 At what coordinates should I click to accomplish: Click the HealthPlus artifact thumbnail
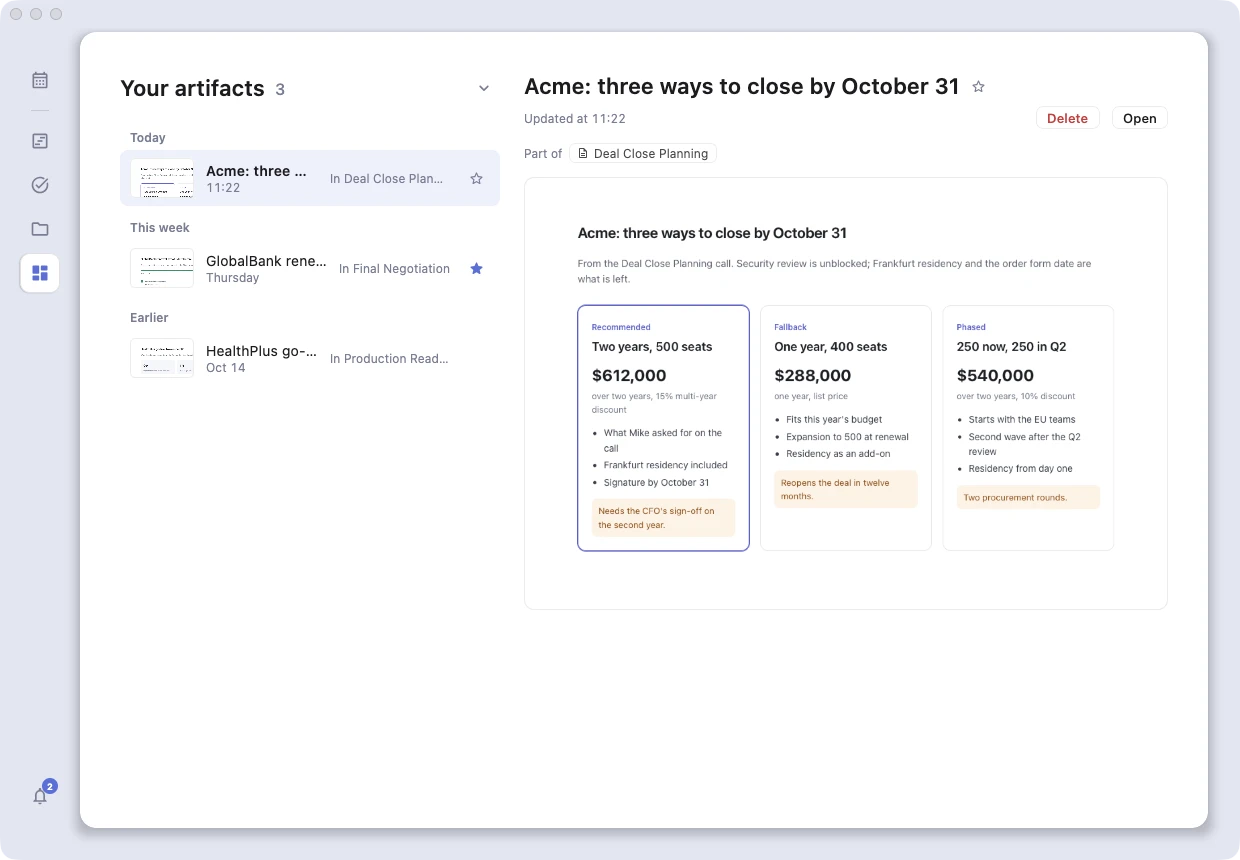162,358
